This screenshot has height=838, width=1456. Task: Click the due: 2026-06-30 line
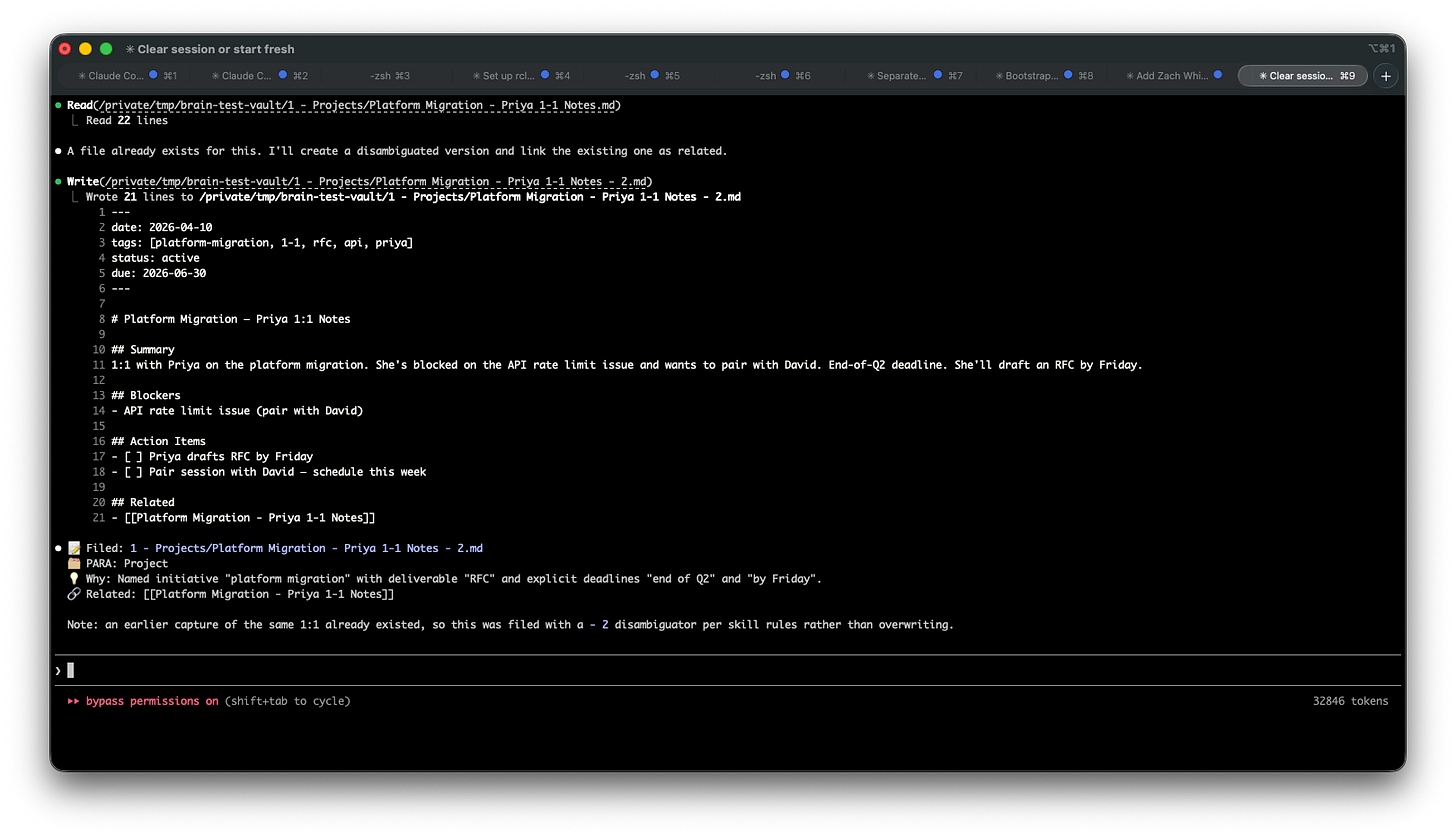159,273
